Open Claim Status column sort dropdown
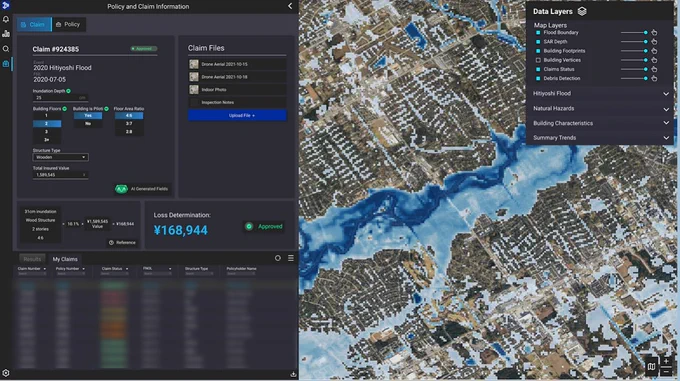Screen dimensions: 680x381 point(127,269)
